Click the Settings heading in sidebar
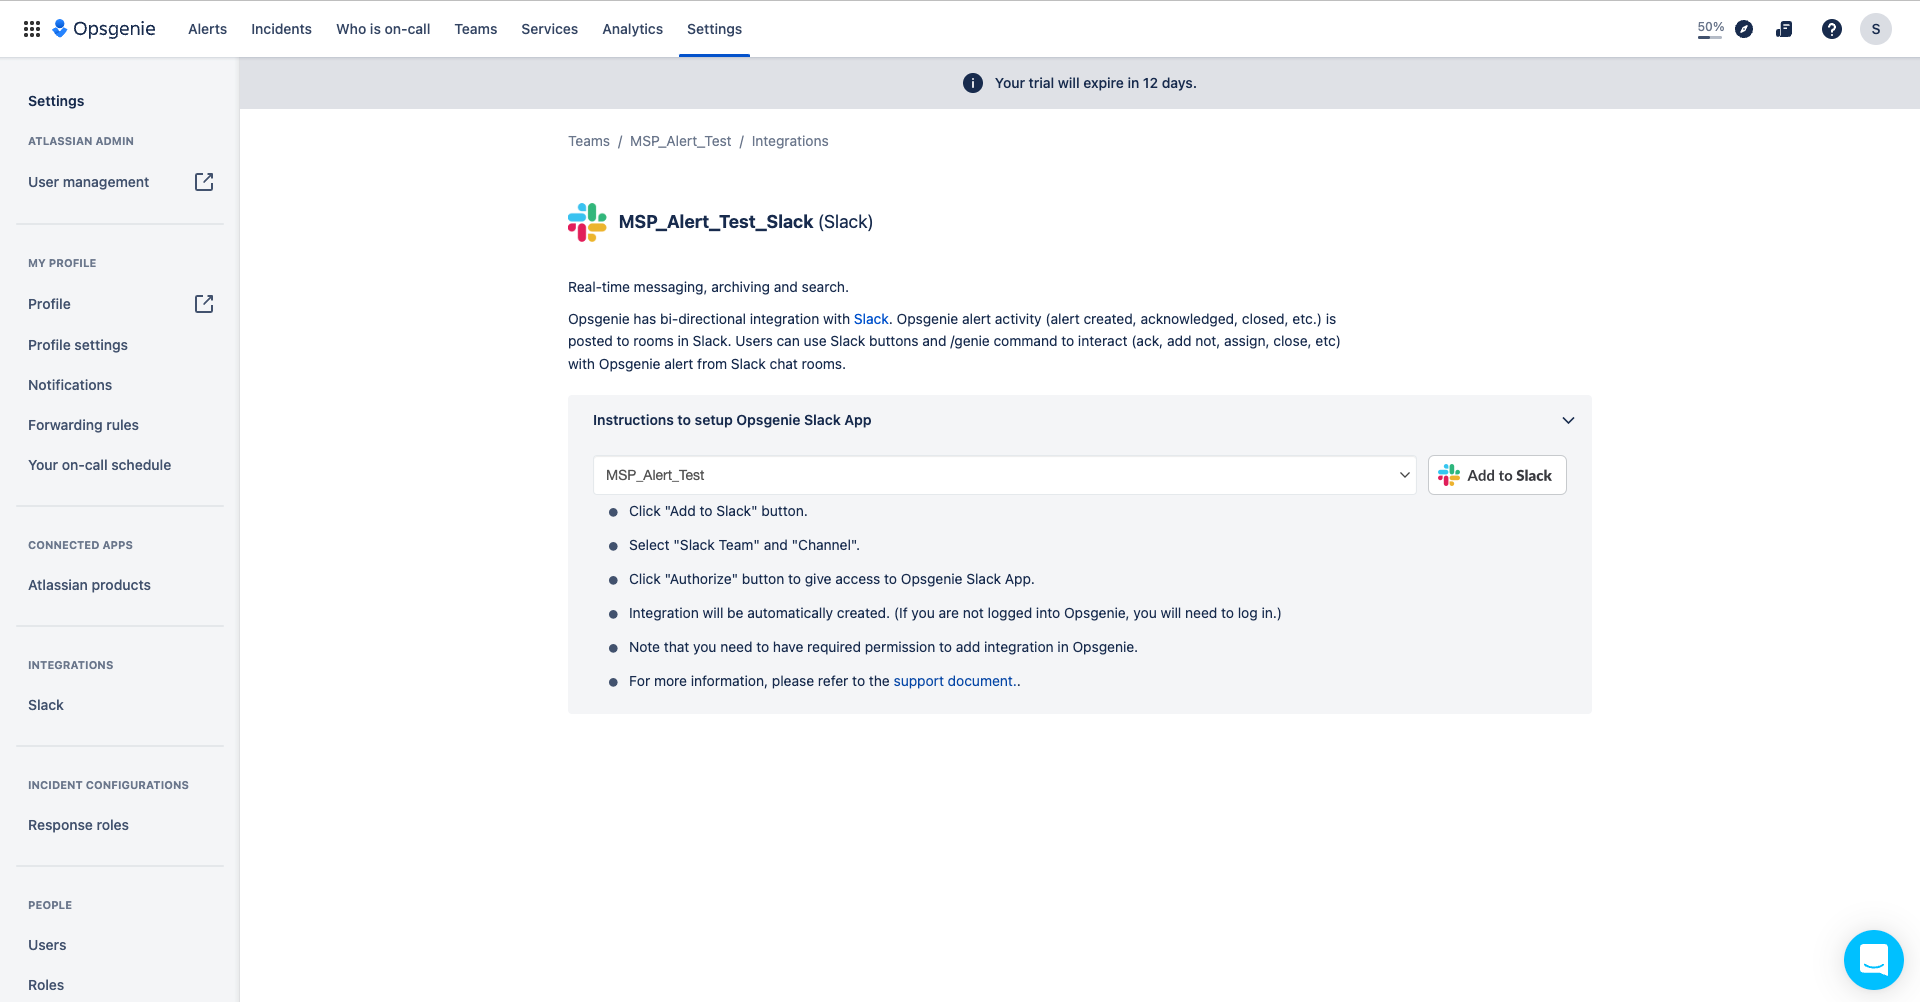The image size is (1920, 1002). (56, 101)
